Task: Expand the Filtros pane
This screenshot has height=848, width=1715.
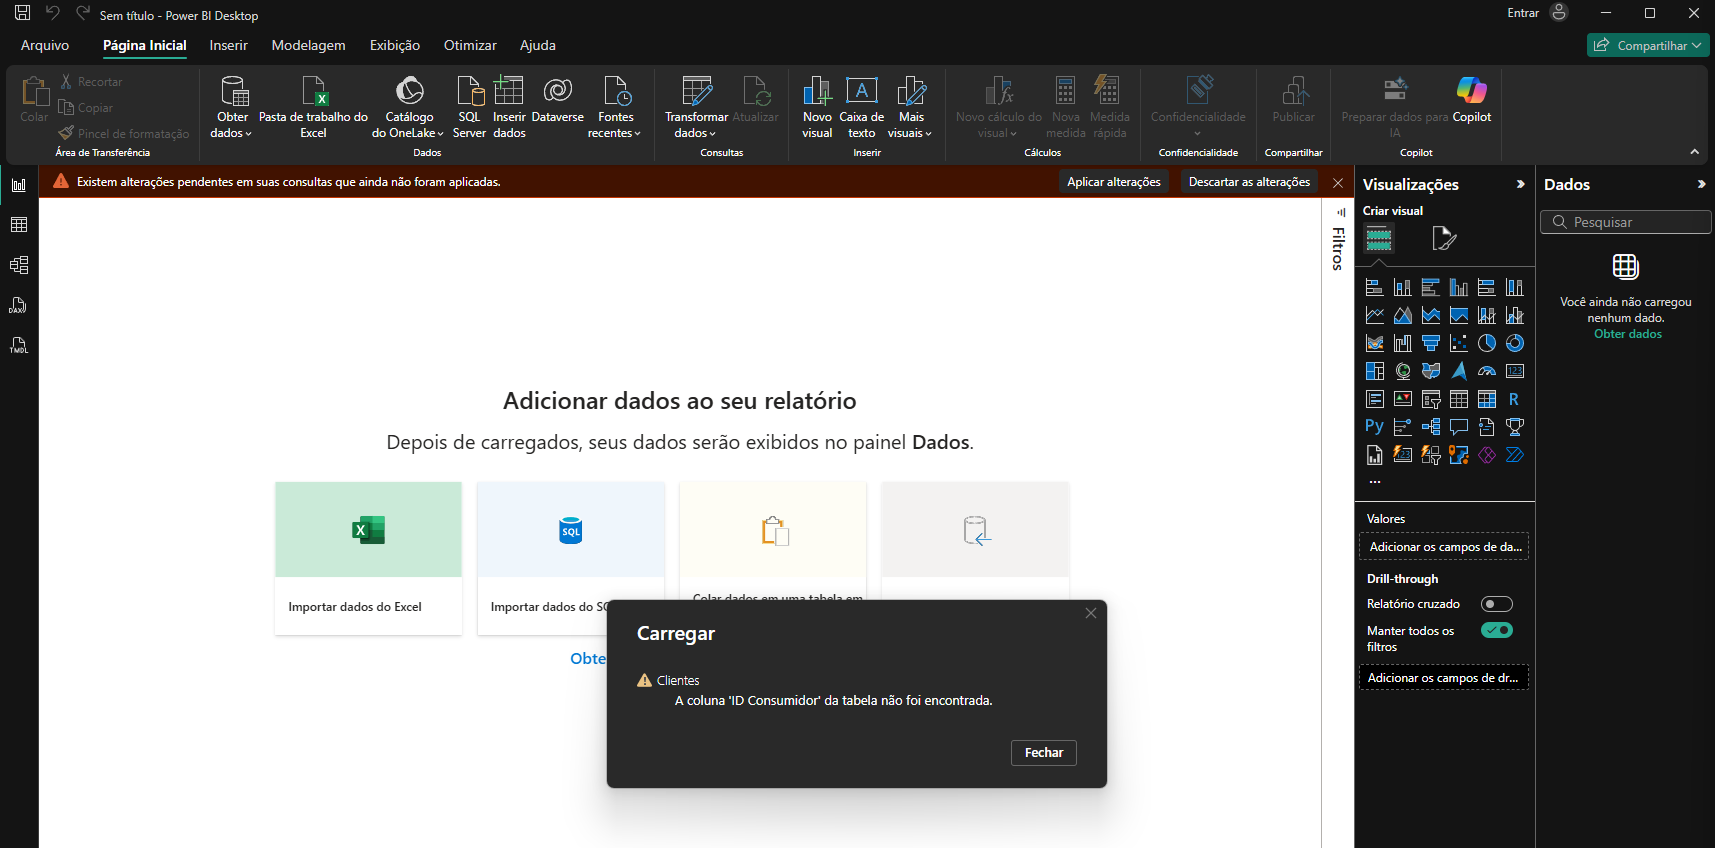Action: pyautogui.click(x=1341, y=212)
